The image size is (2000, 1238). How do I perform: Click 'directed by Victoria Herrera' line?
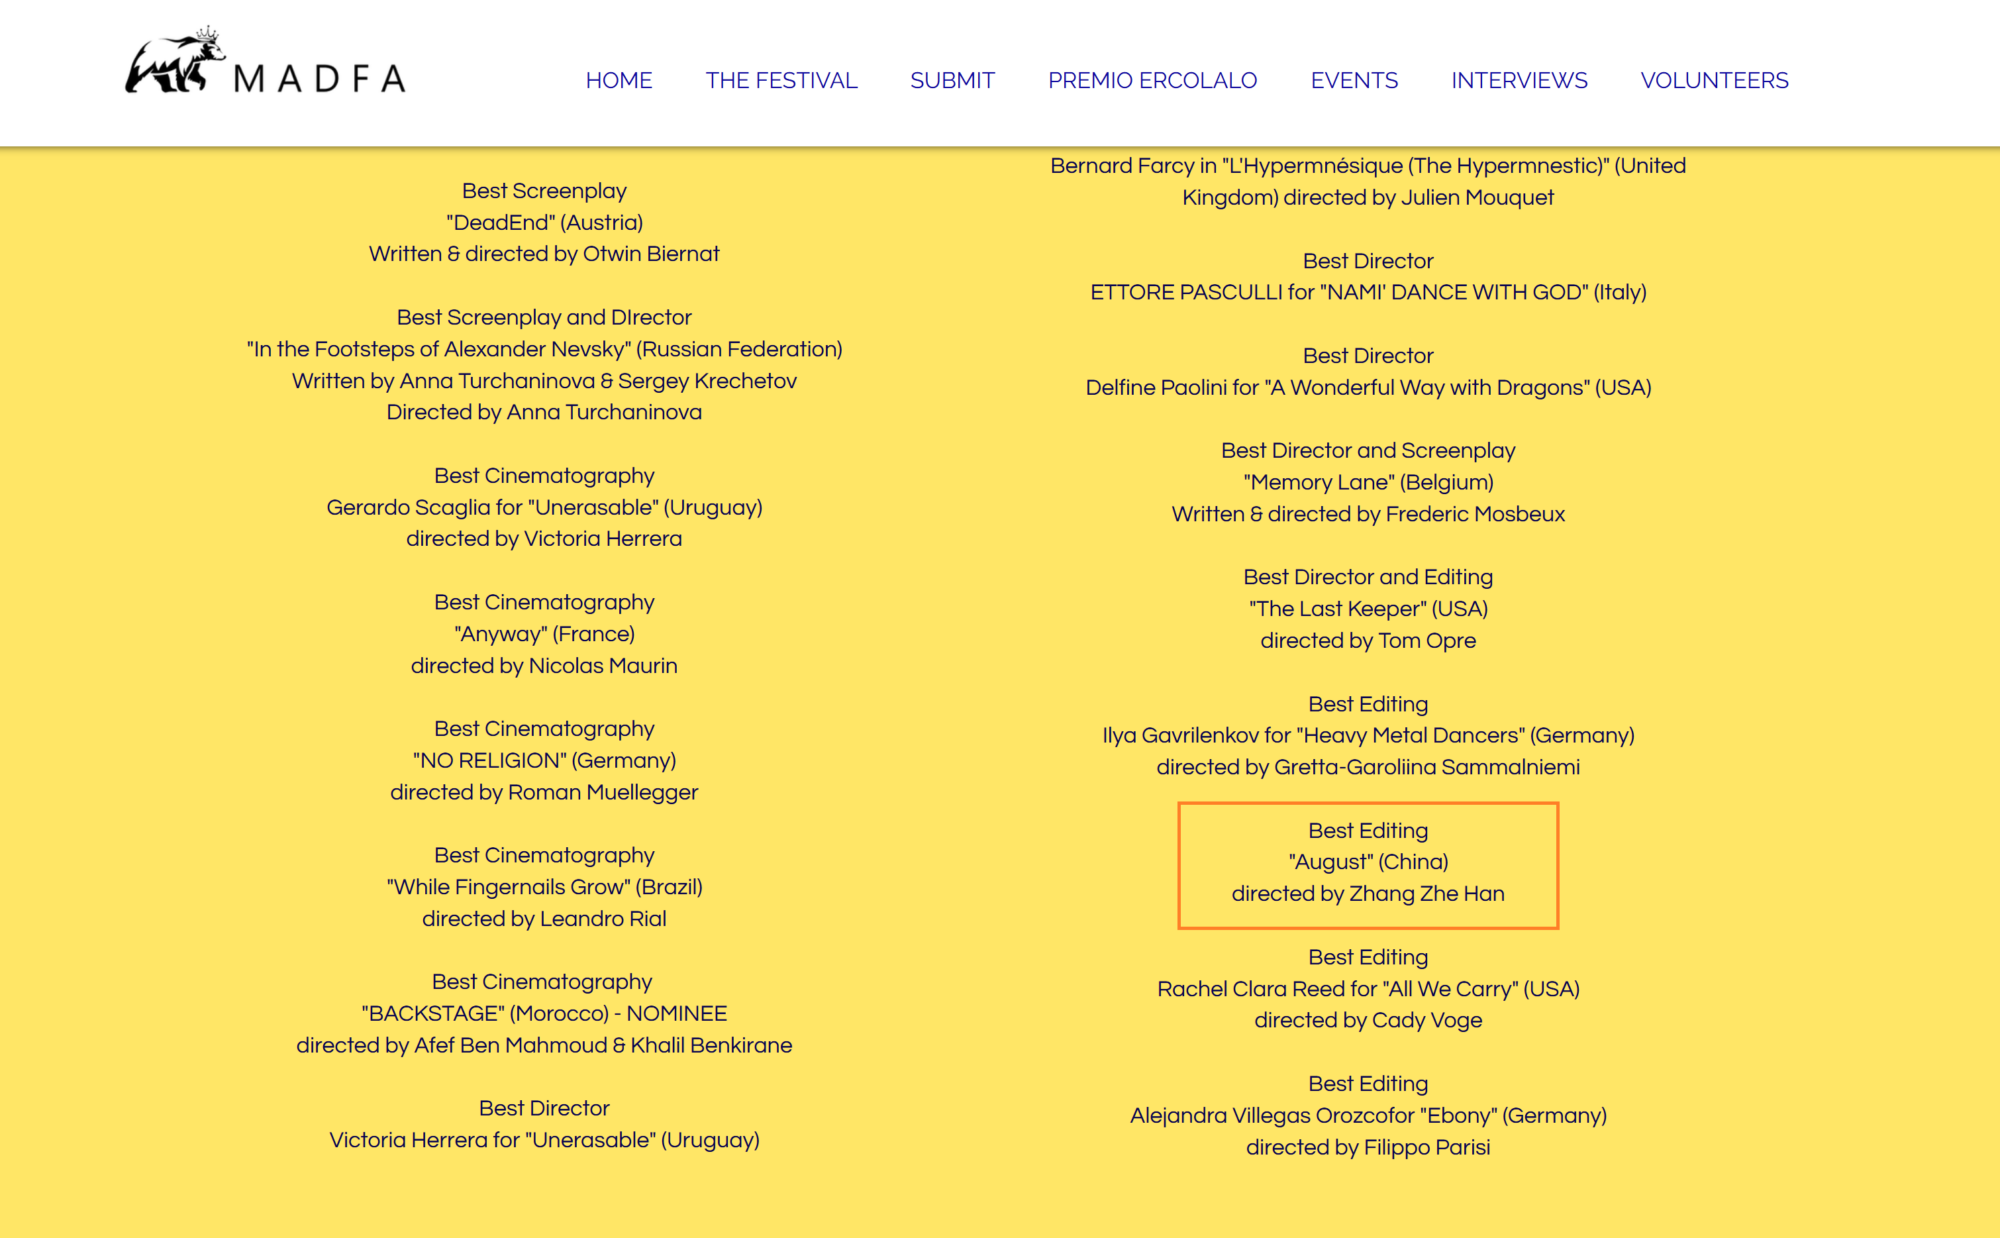click(x=544, y=539)
